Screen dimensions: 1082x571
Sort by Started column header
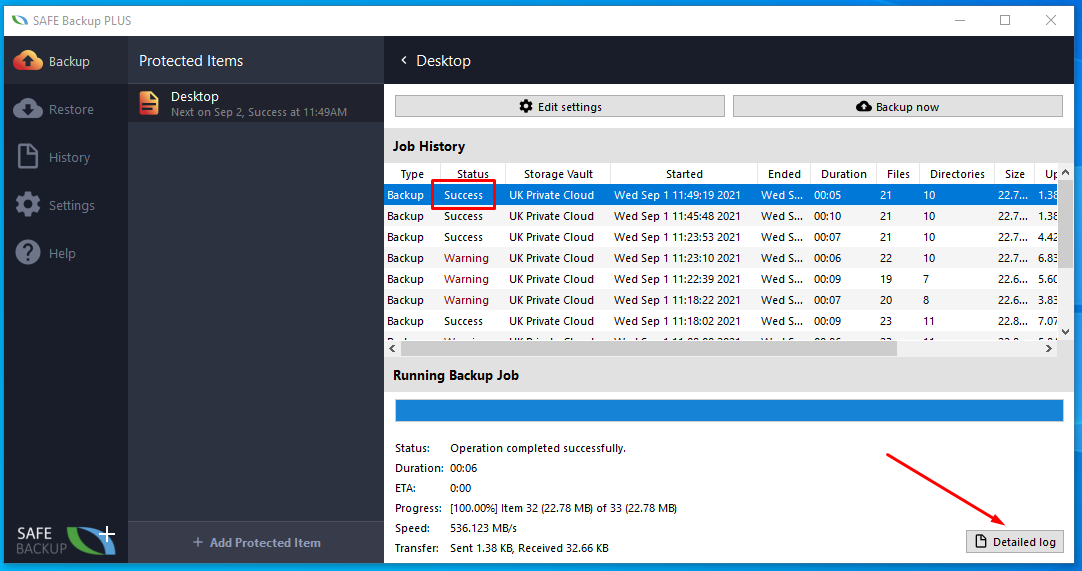(684, 174)
